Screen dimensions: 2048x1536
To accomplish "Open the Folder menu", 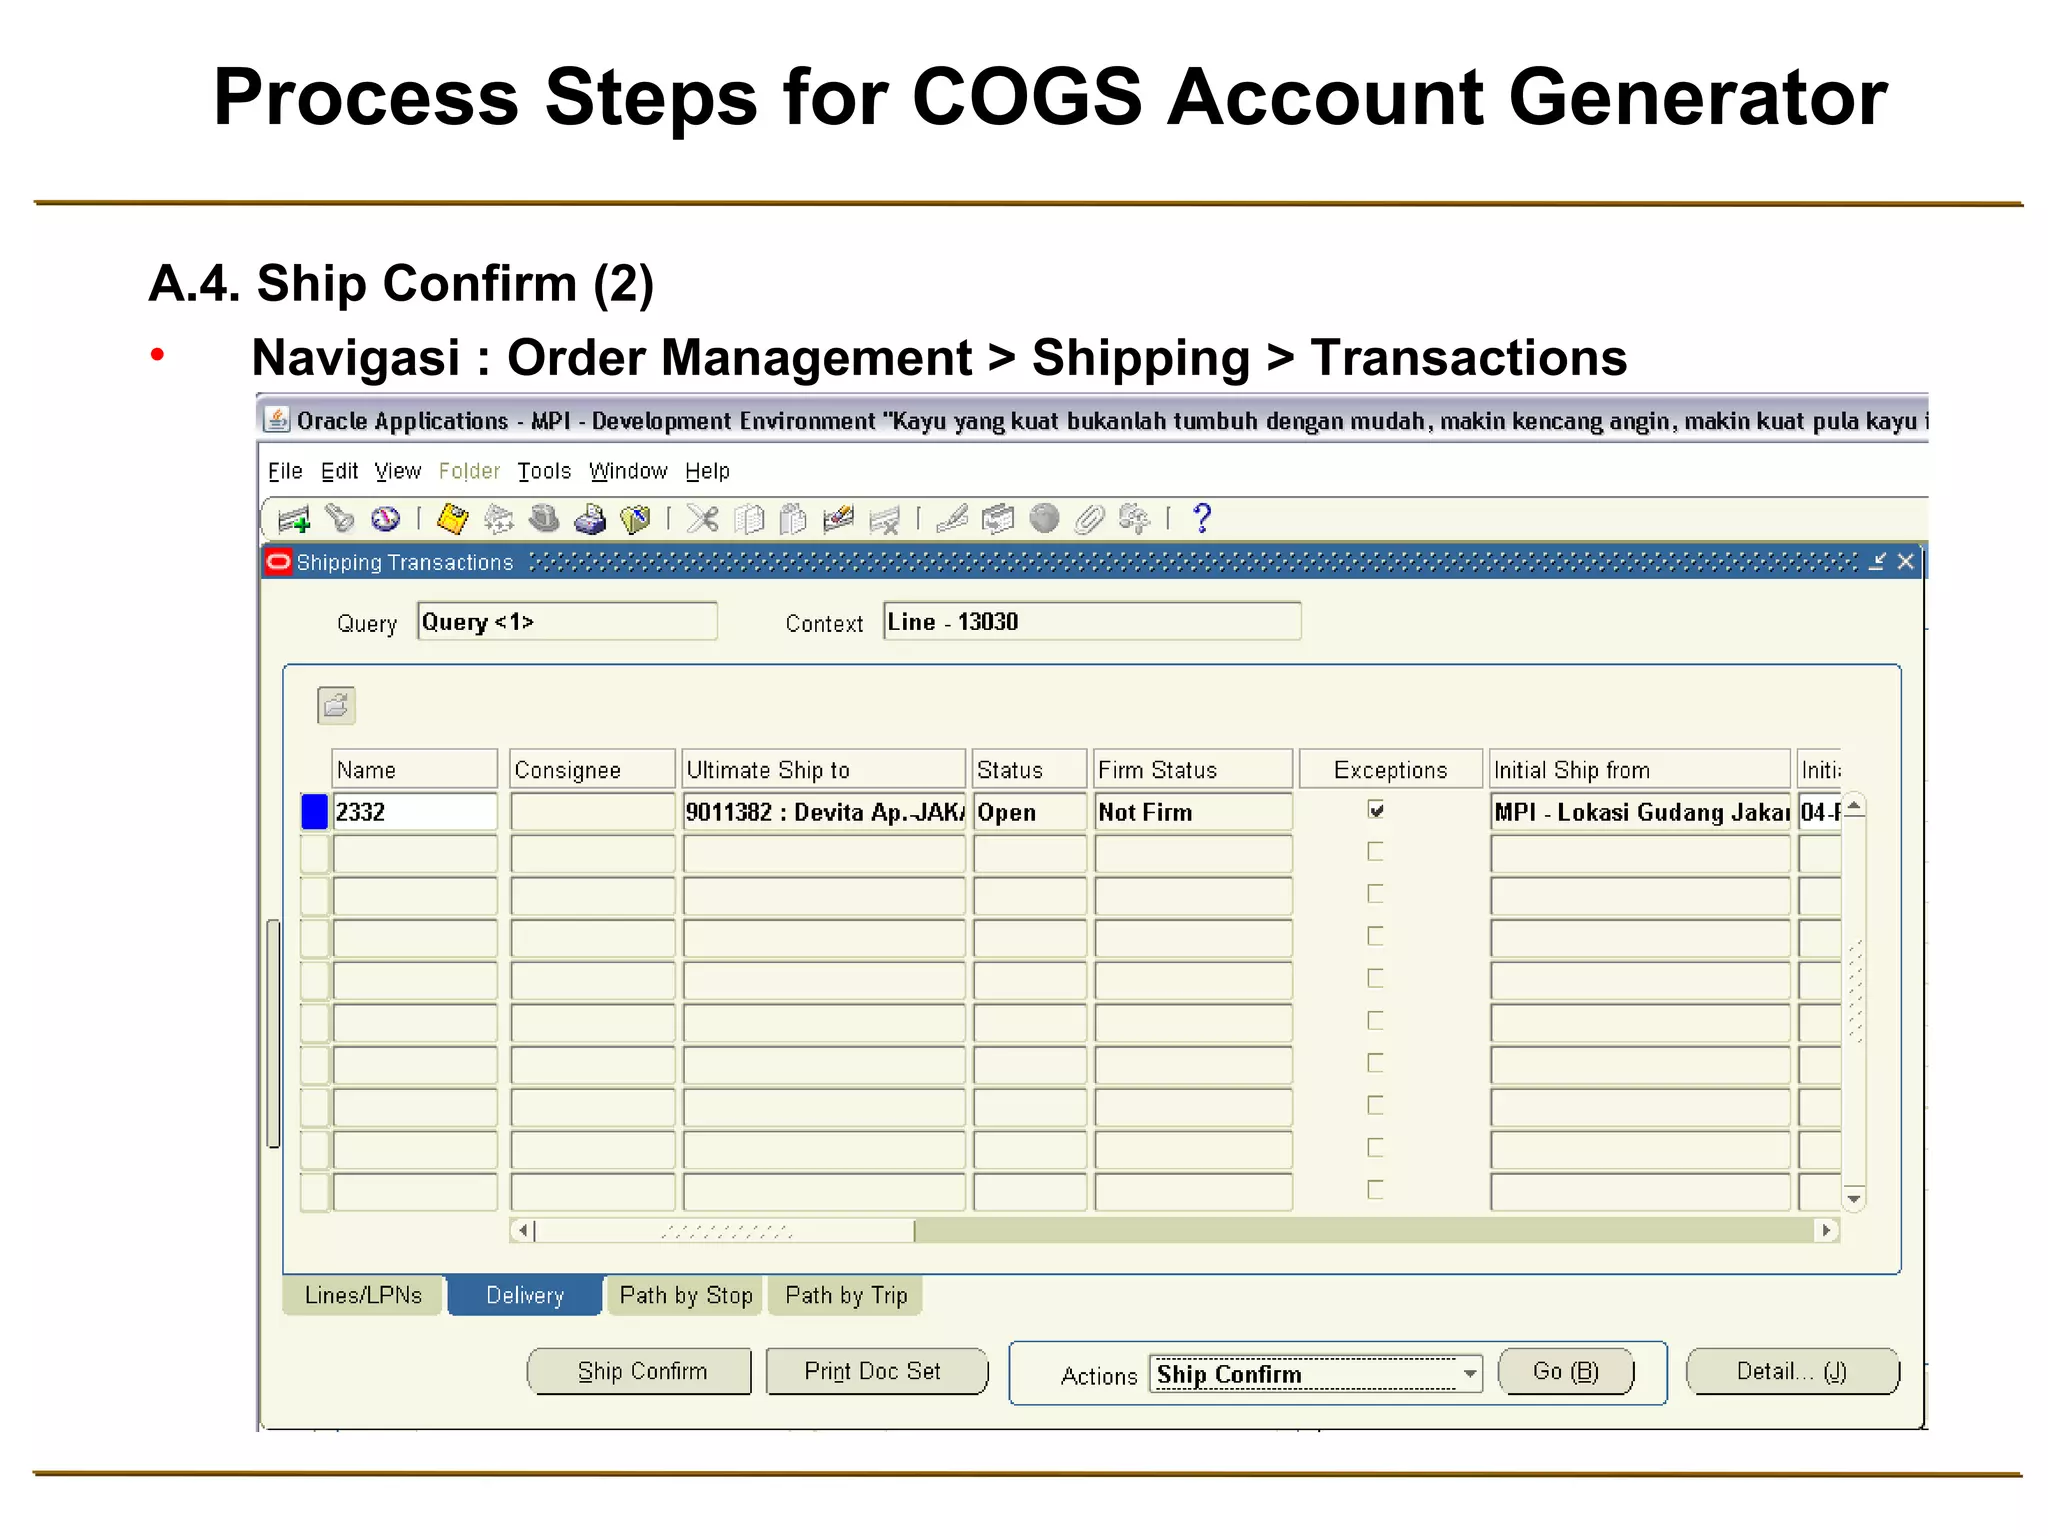I will tap(469, 471).
